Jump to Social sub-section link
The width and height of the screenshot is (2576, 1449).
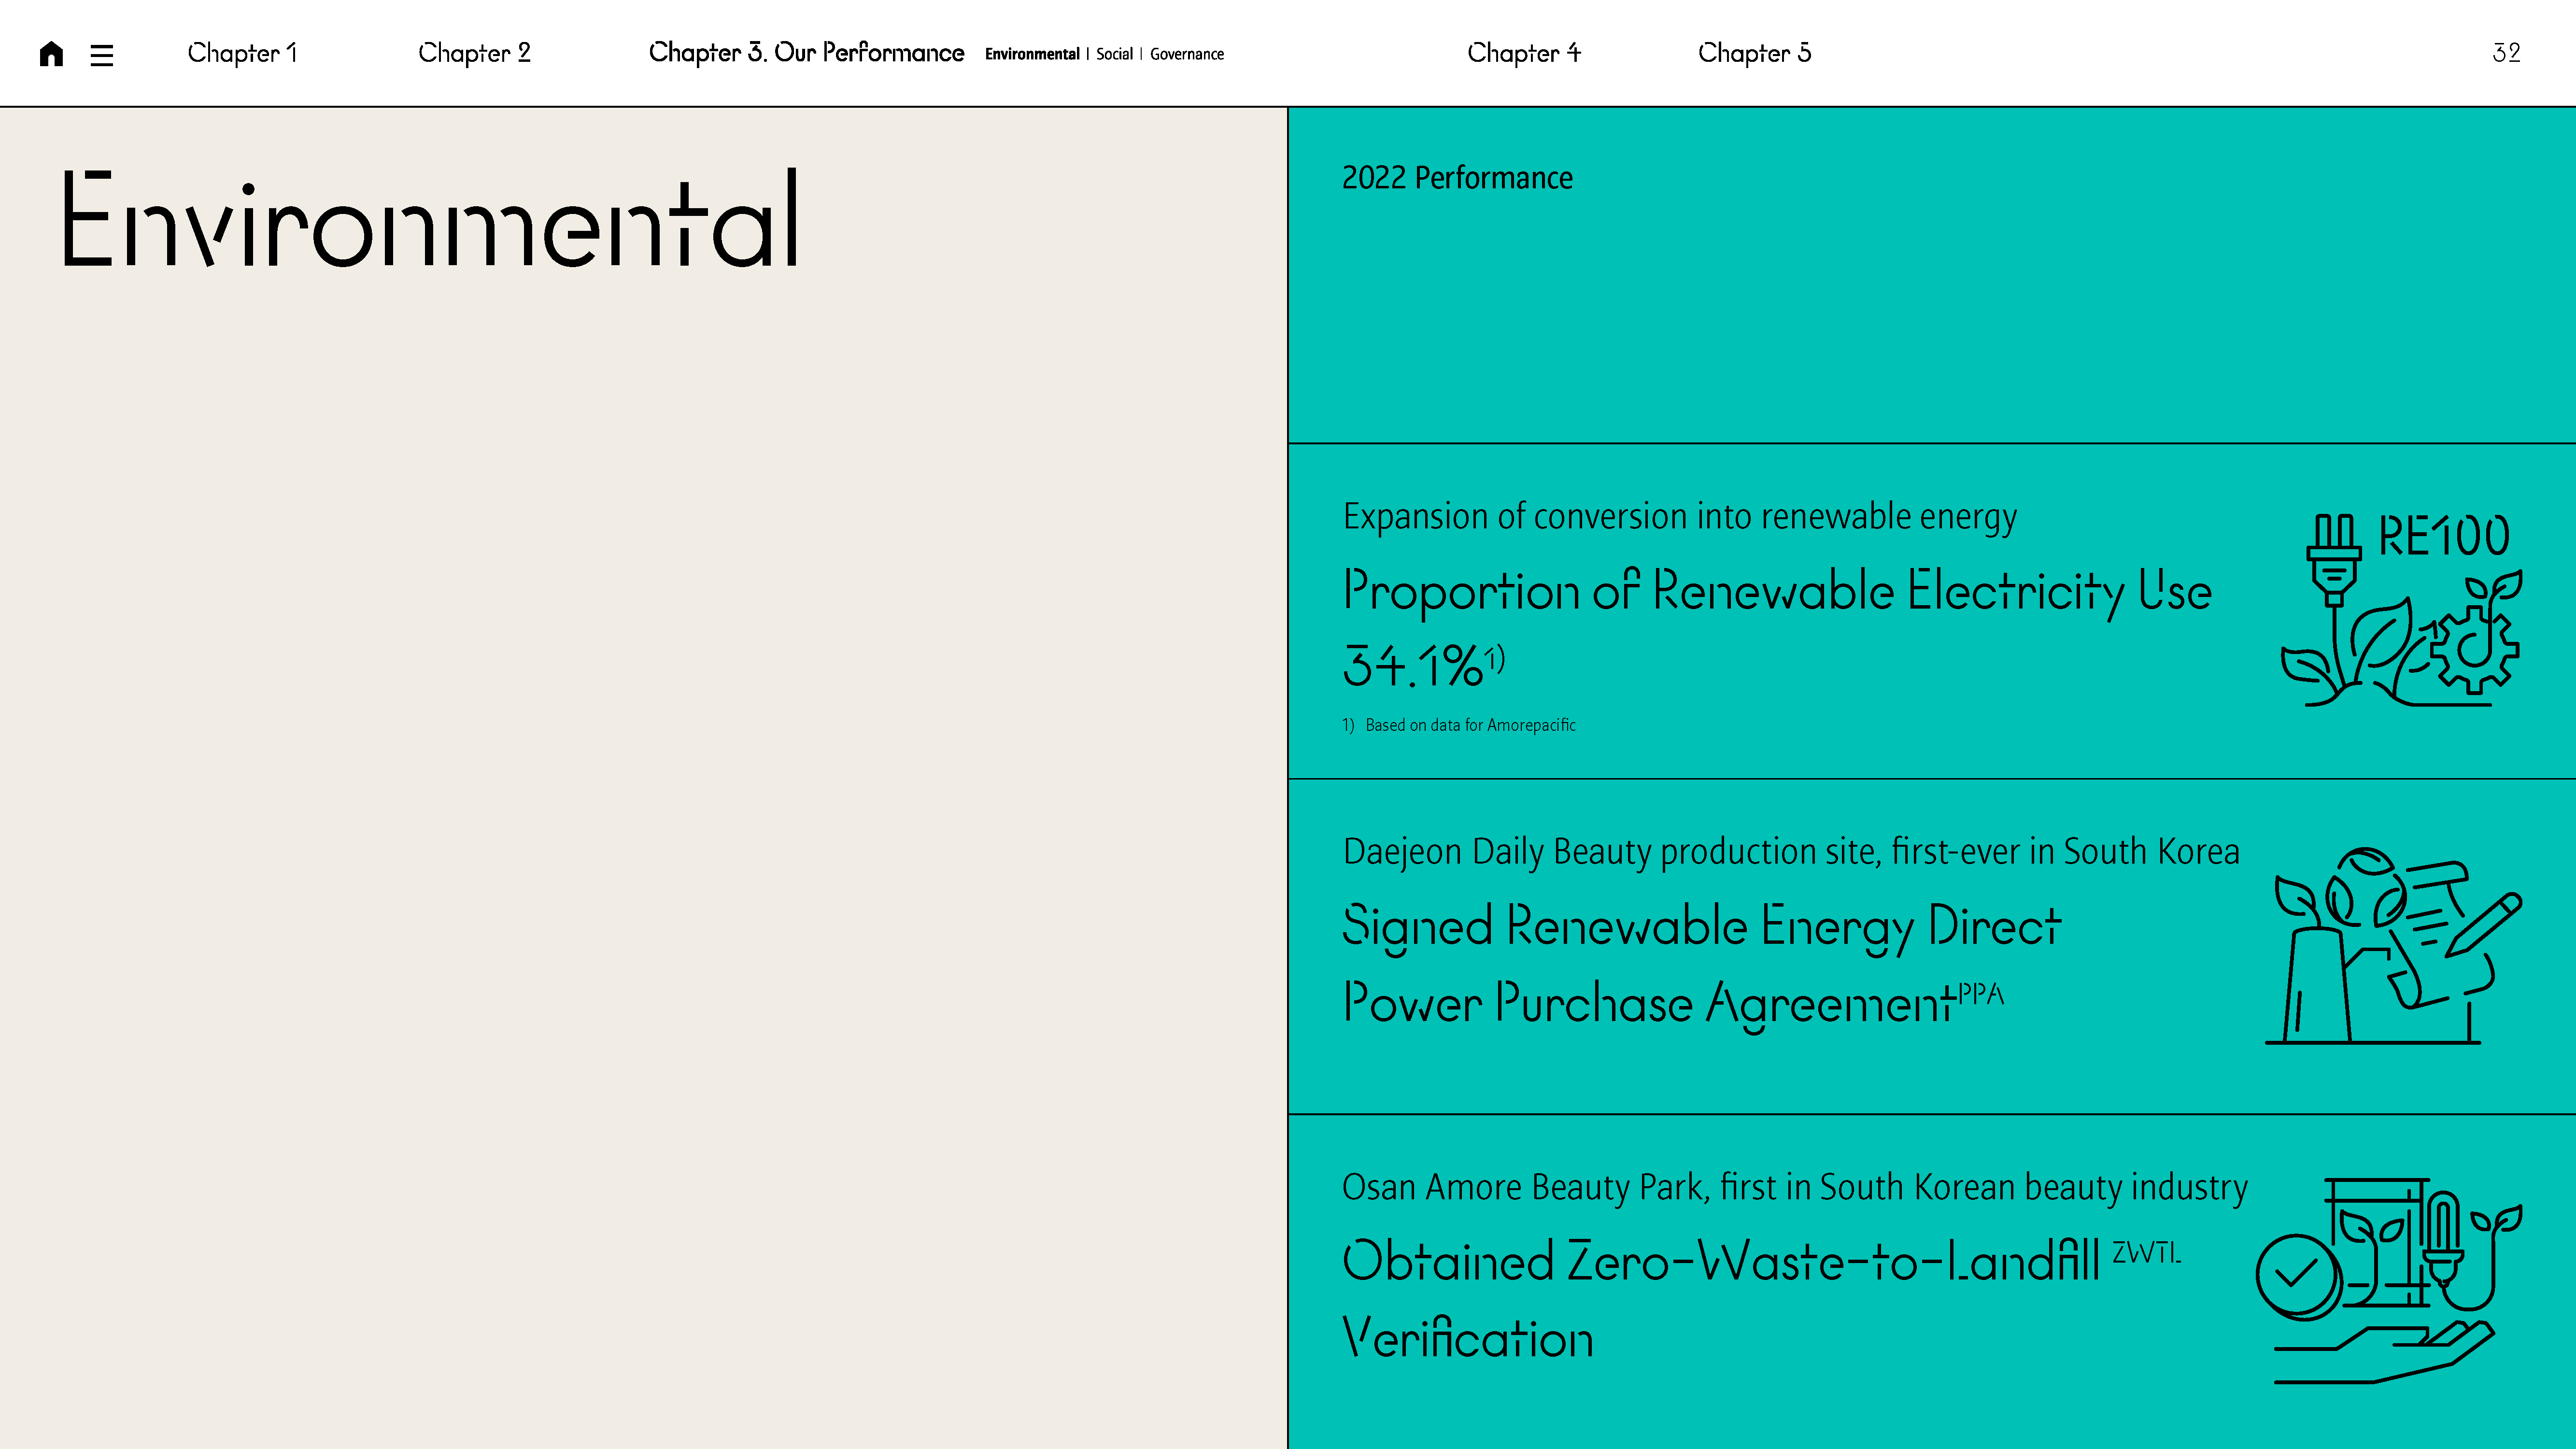pos(1114,54)
